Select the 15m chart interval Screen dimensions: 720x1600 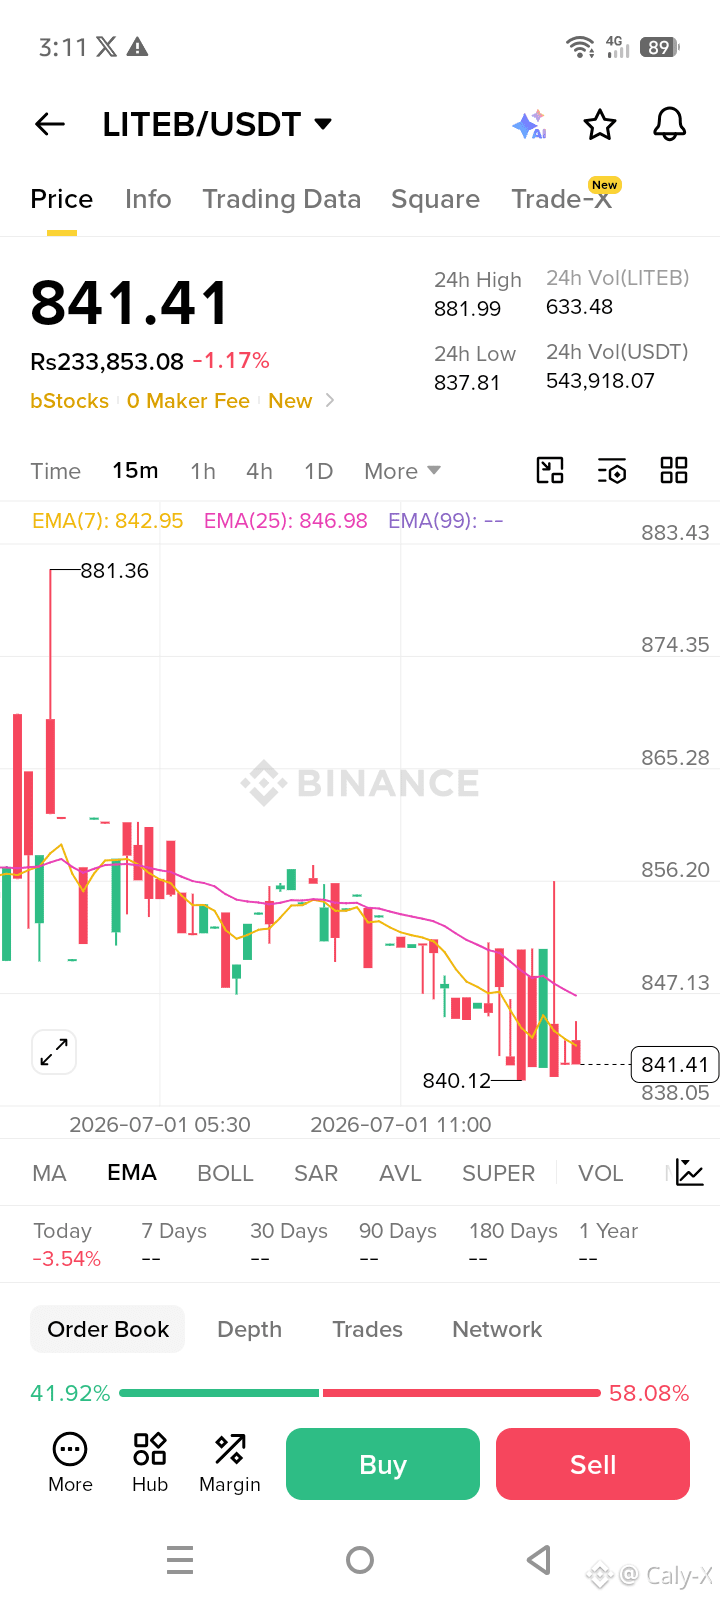click(x=135, y=470)
